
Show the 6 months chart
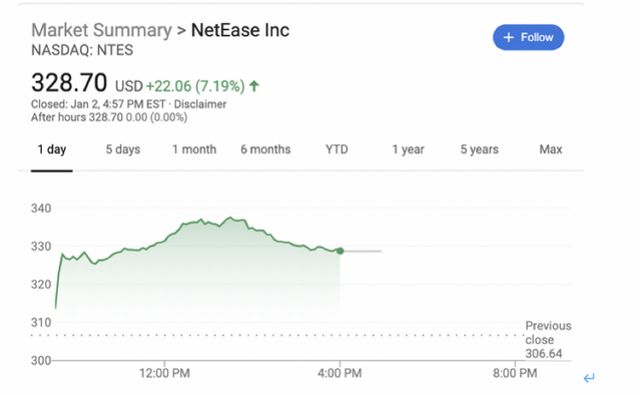click(266, 149)
